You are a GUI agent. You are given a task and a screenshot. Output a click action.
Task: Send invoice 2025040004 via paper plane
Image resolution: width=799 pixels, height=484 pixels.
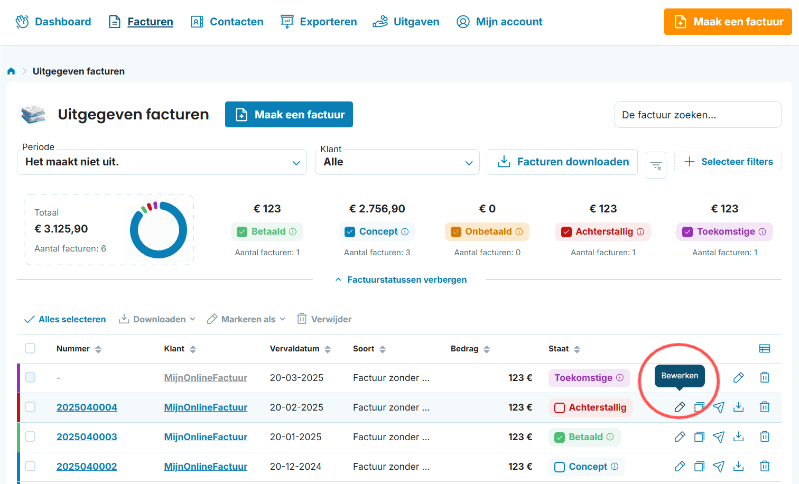(718, 407)
